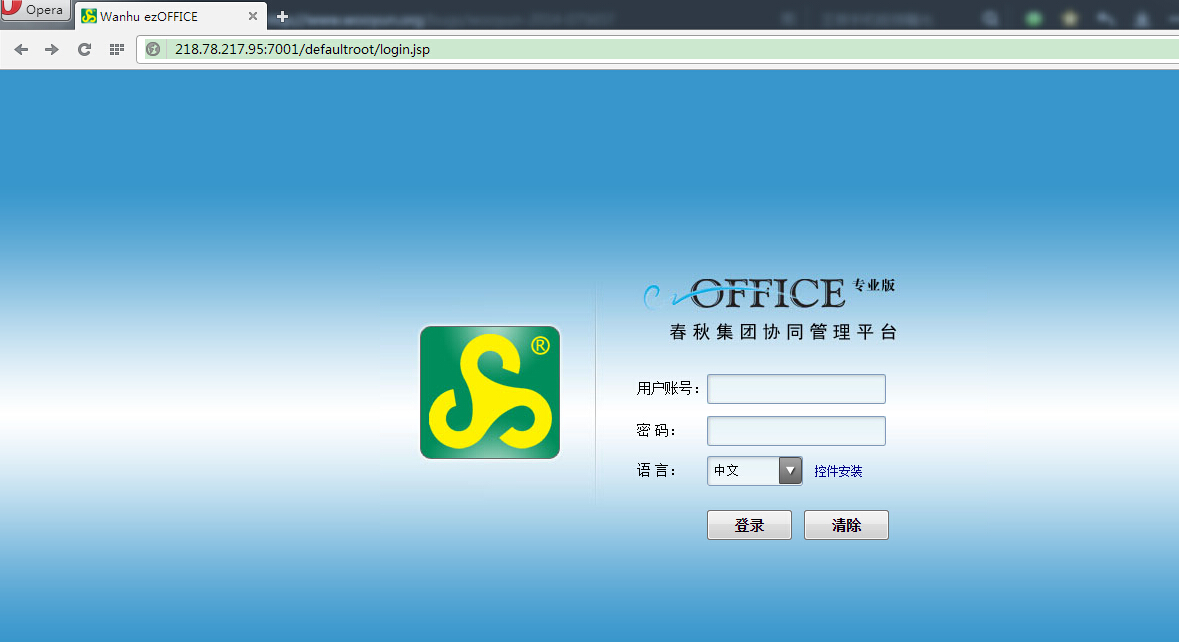This screenshot has height=642, width=1179.
Task: Reload the page with the refresh icon
Action: [84, 50]
